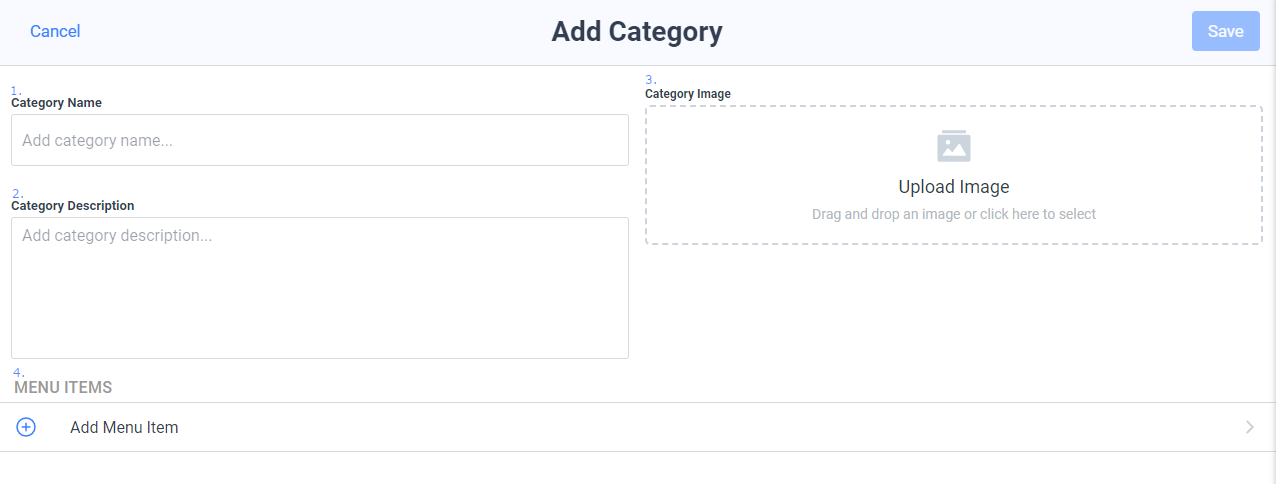Focus the Add category name field
This screenshot has width=1276, height=484.
pyautogui.click(x=320, y=140)
